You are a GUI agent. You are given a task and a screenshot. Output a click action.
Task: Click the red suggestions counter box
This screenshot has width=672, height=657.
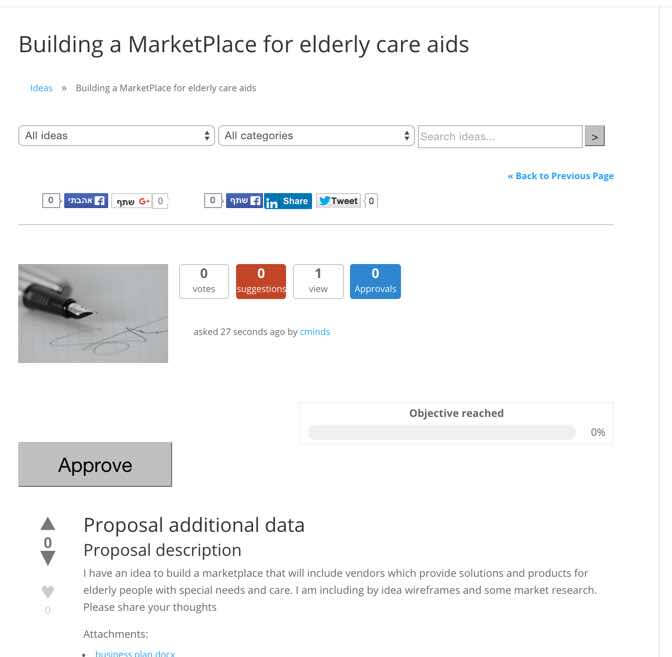(260, 282)
